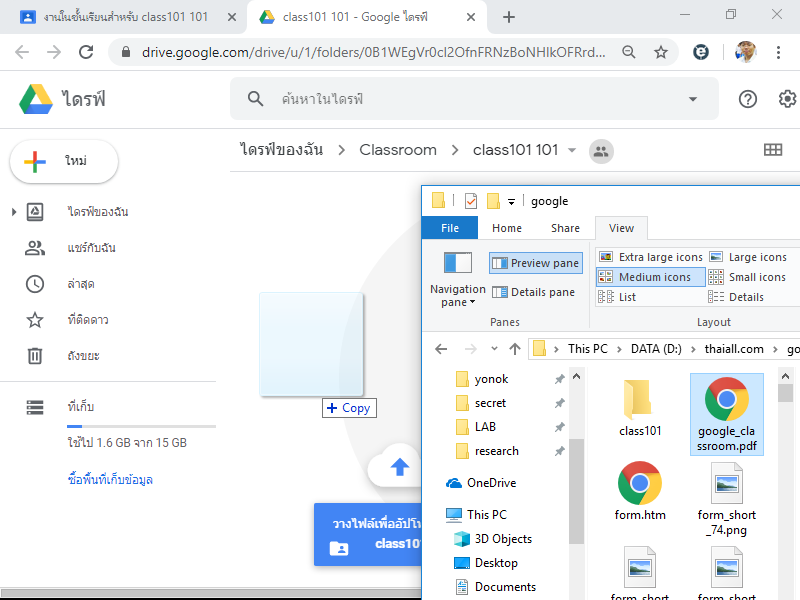
Task: Bookmark this page with the star
Action: pyautogui.click(x=661, y=52)
